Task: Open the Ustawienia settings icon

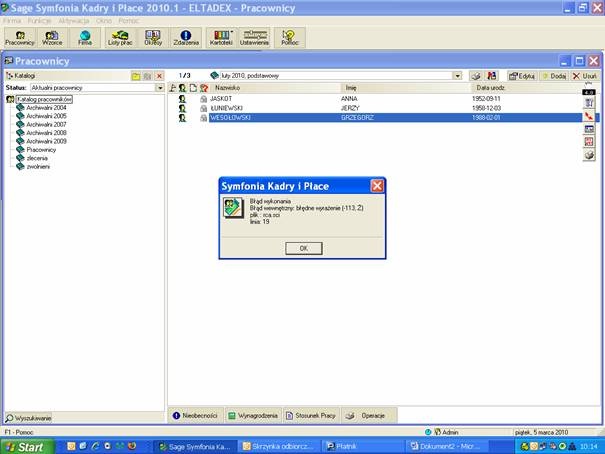Action: [254, 37]
